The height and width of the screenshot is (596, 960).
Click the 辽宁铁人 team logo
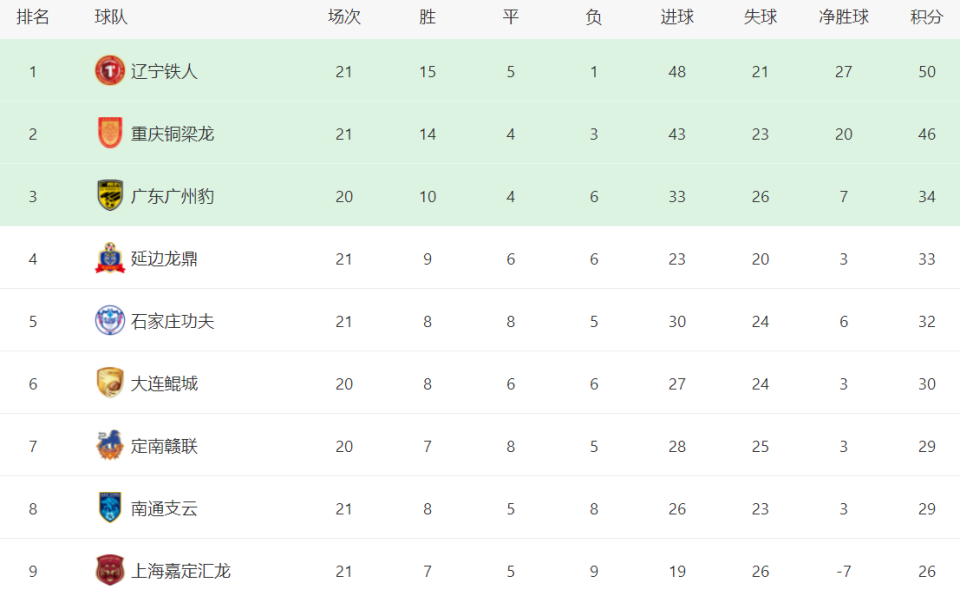pos(110,70)
